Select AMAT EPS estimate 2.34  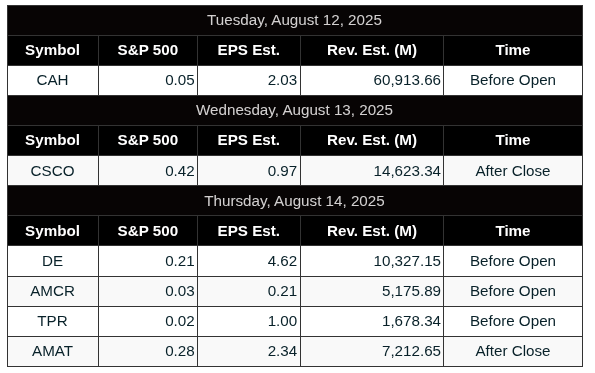pyautogui.click(x=282, y=351)
